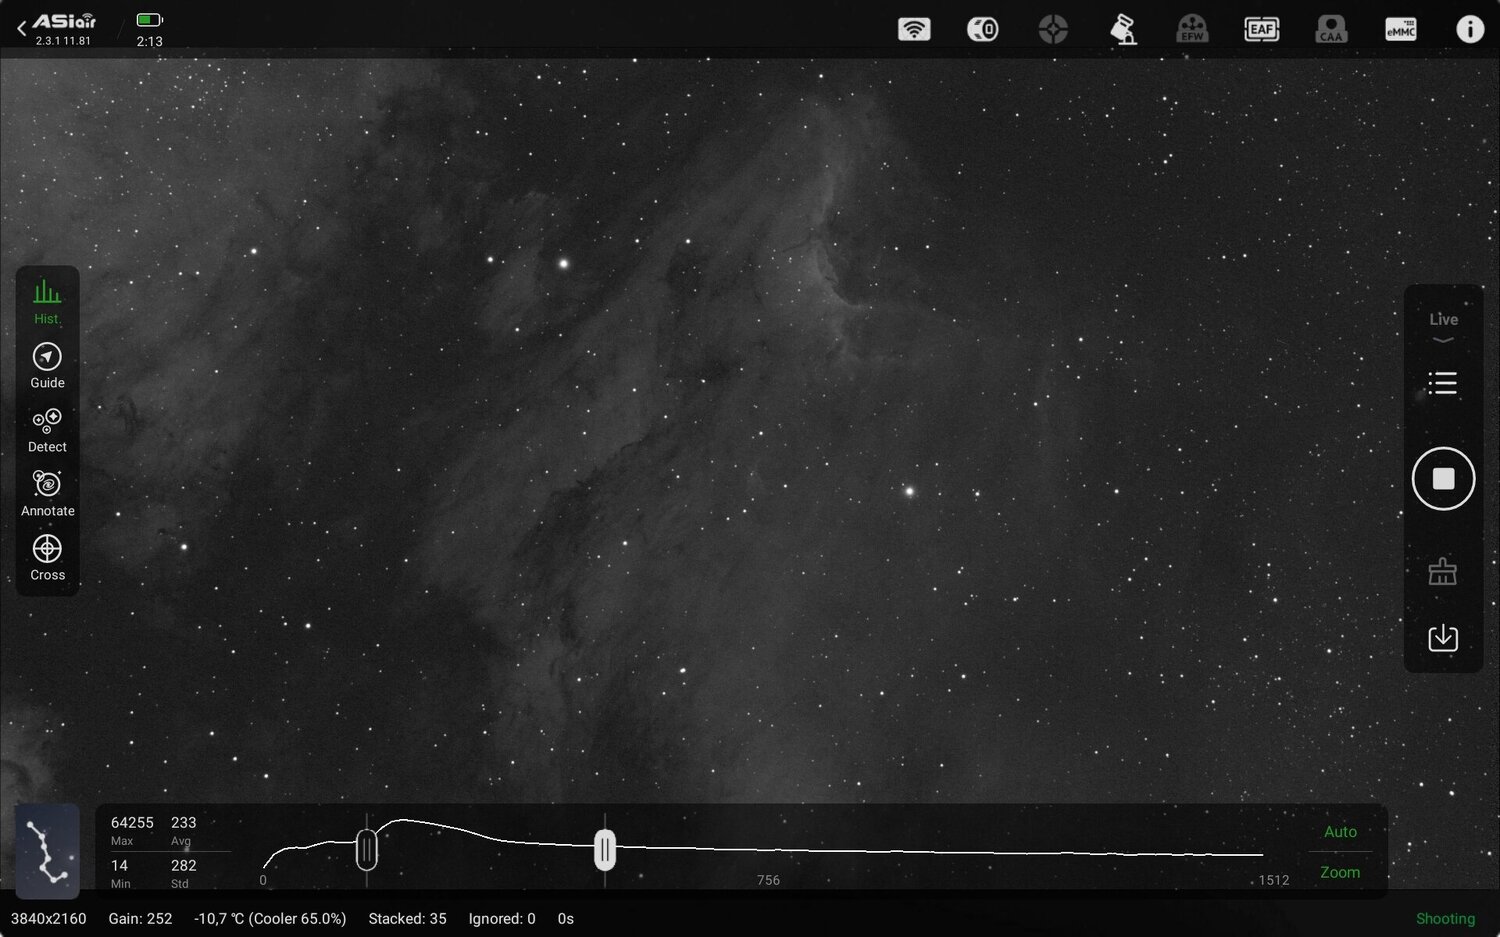Open the guiding scope settings
1500x937 pixels.
(x=1122, y=29)
